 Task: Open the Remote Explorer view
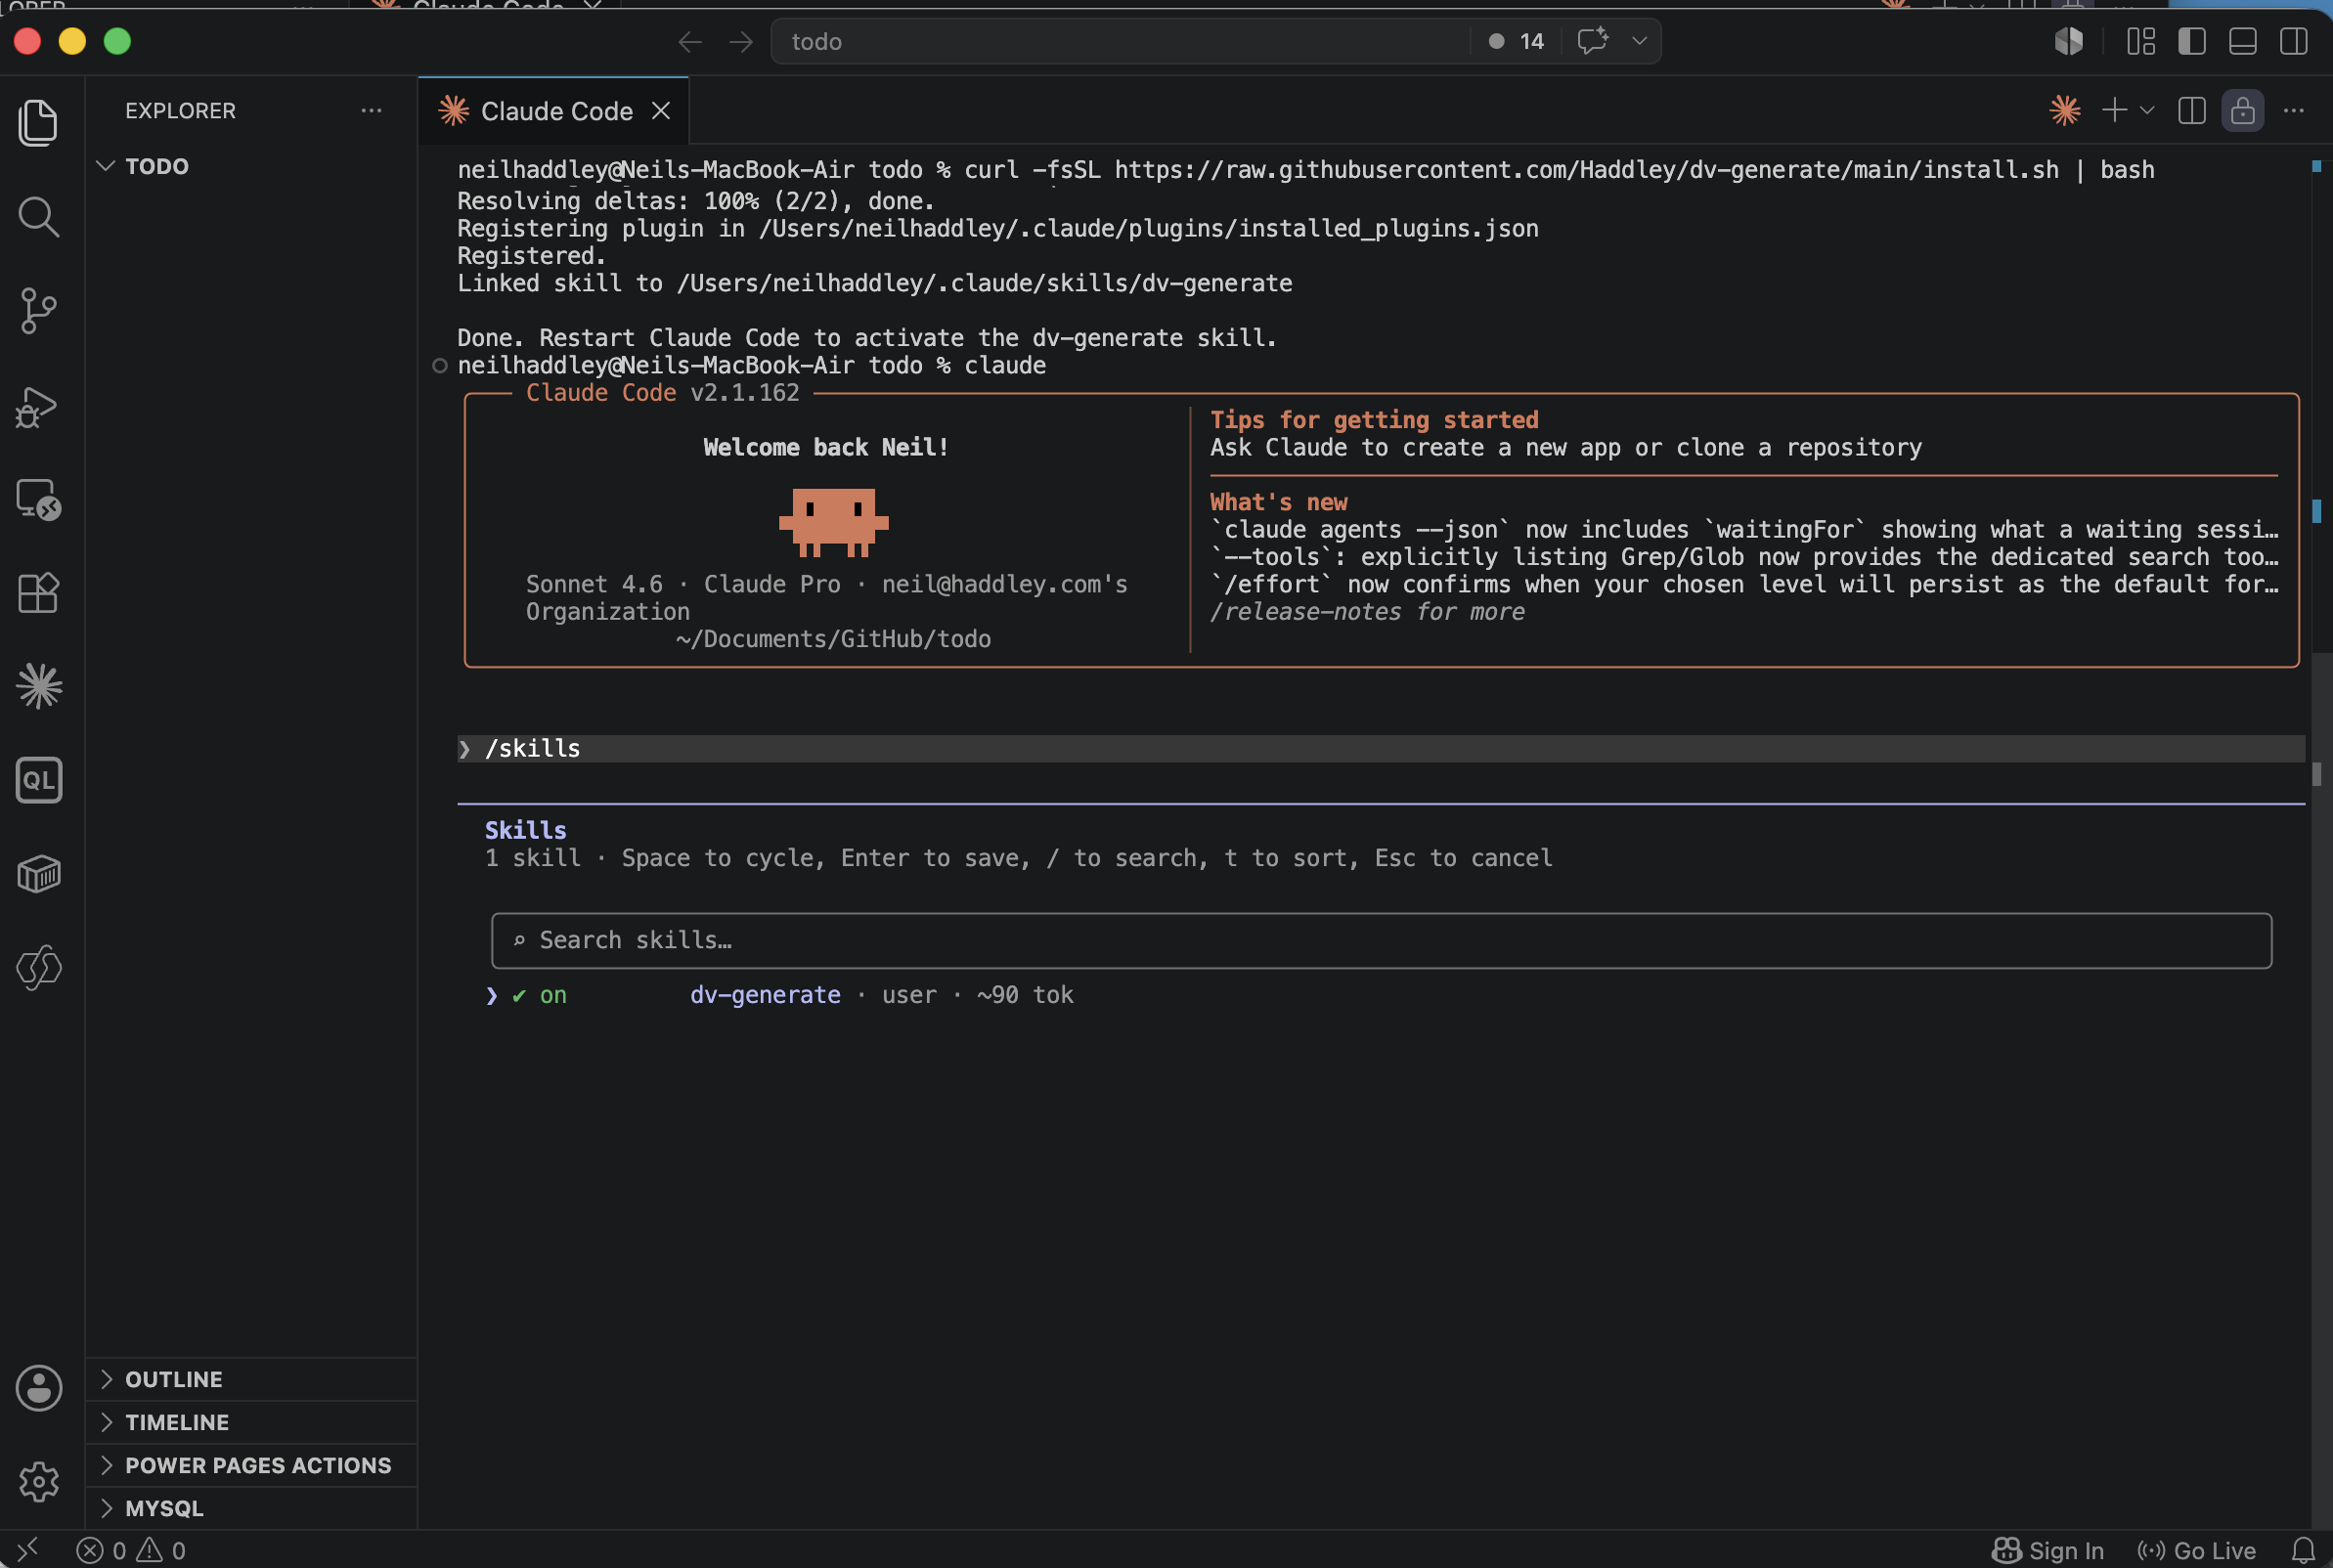38,499
